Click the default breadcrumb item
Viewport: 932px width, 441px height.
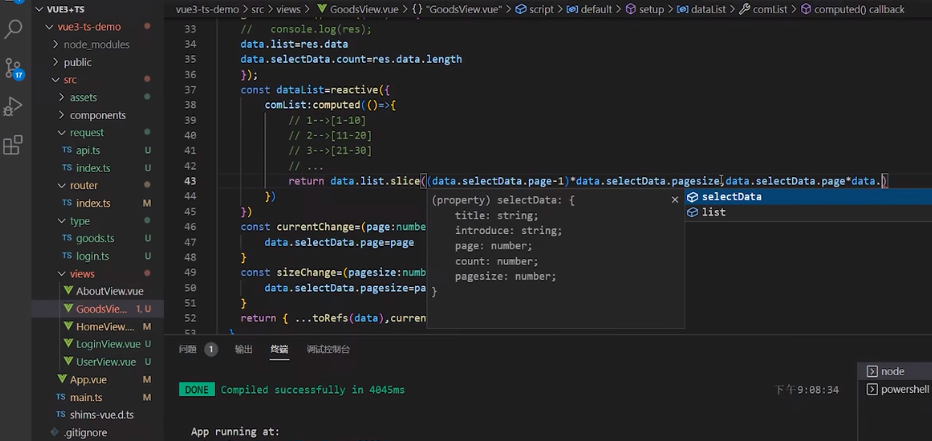pos(590,9)
